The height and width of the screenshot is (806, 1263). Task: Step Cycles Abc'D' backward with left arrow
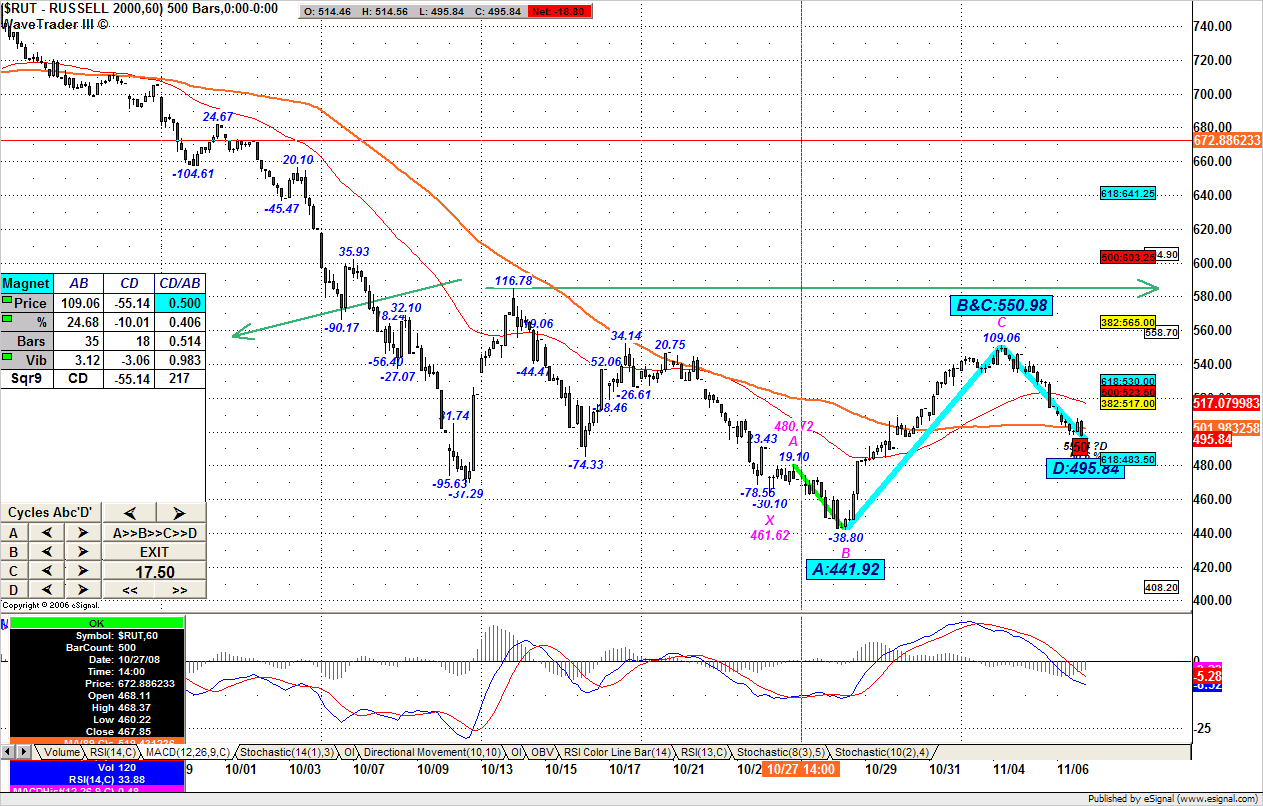(130, 513)
